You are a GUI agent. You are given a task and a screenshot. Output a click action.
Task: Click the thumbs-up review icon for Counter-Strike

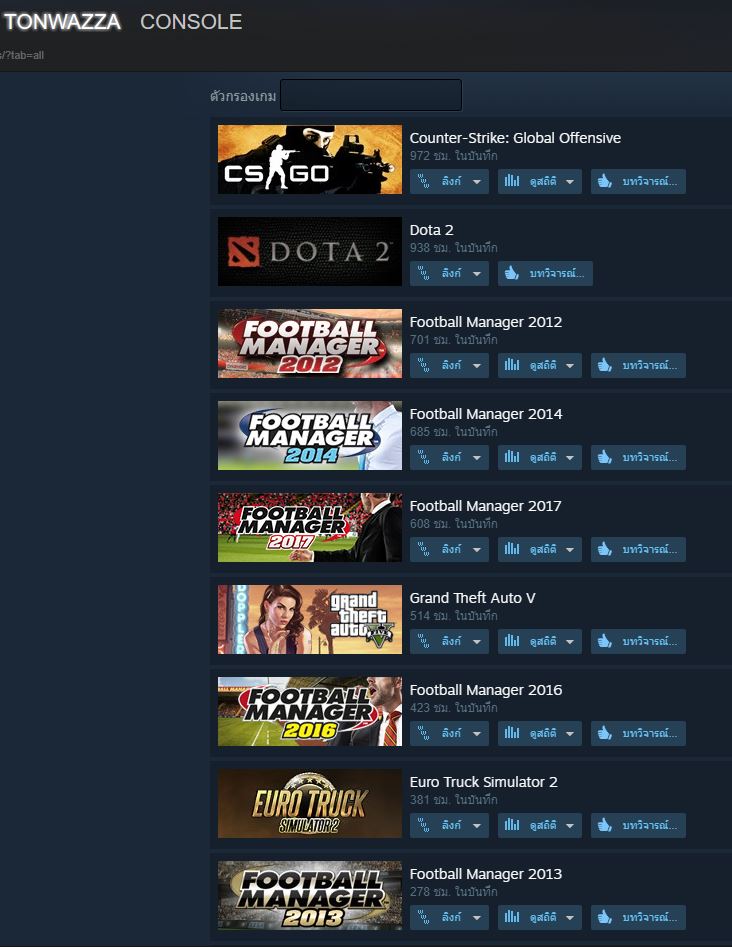pos(605,181)
